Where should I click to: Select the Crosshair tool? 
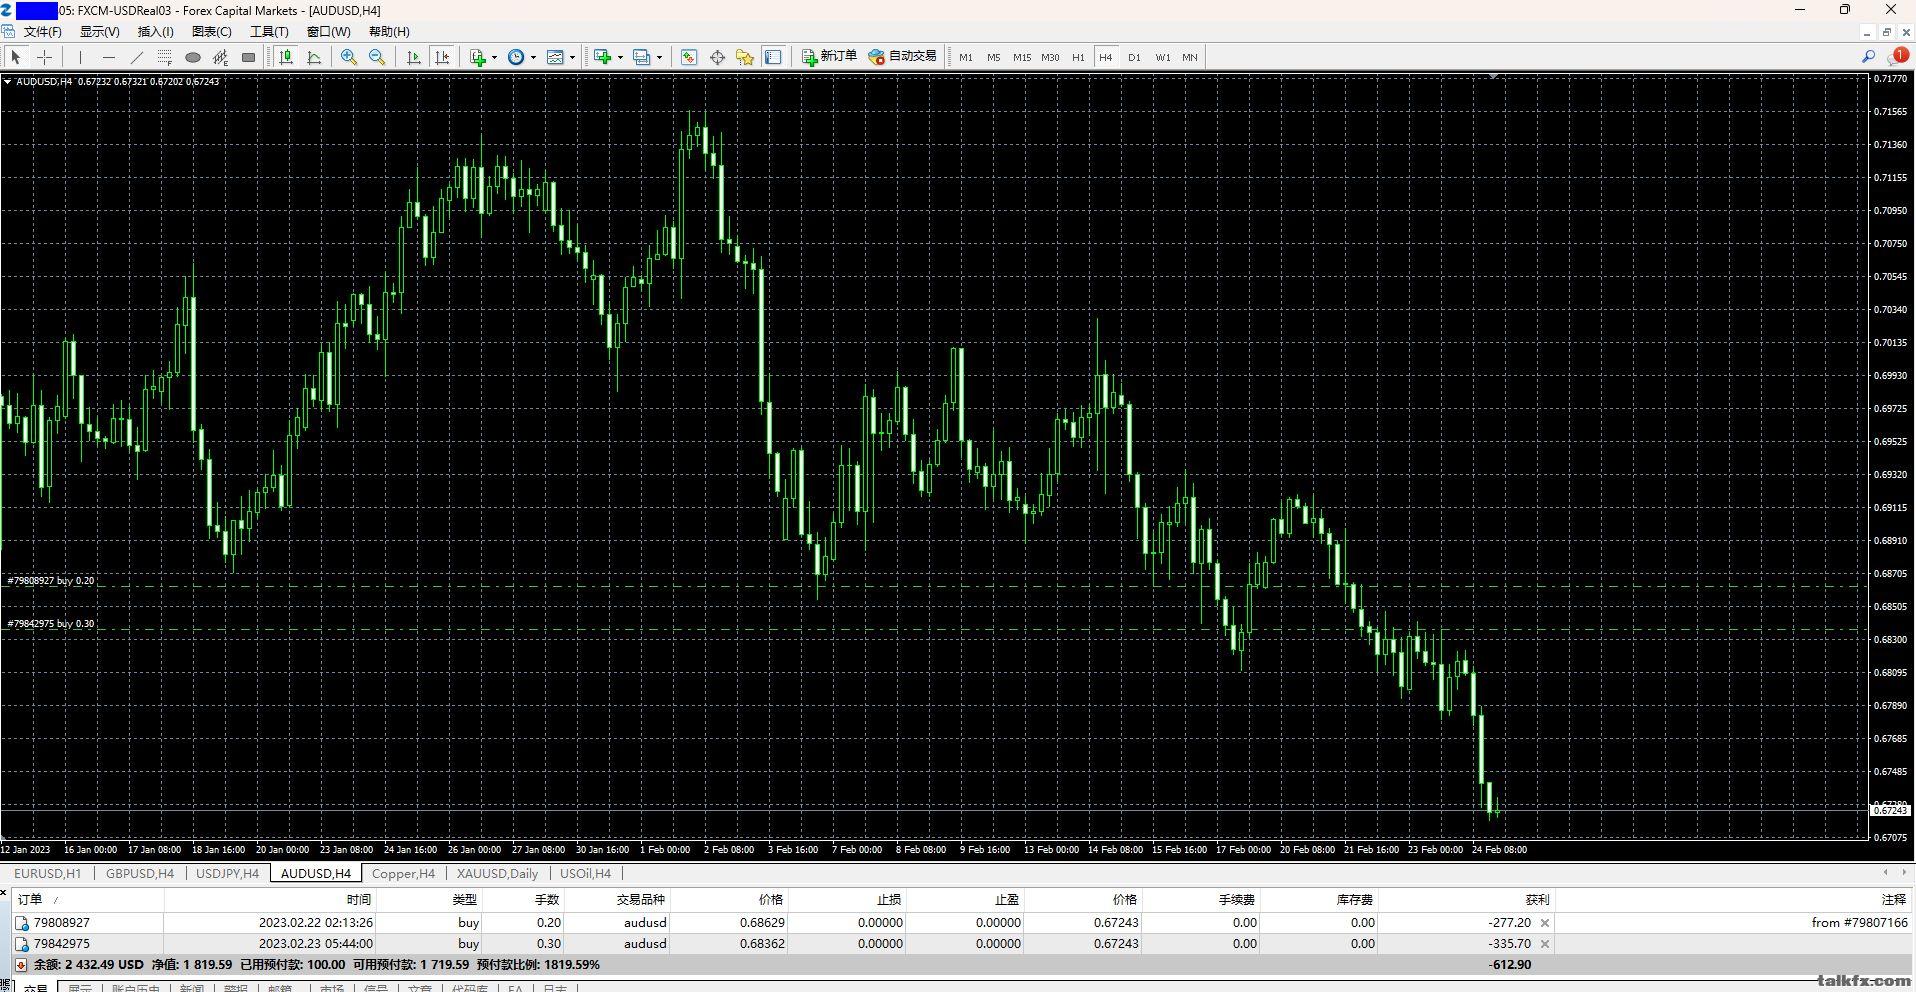coord(44,57)
